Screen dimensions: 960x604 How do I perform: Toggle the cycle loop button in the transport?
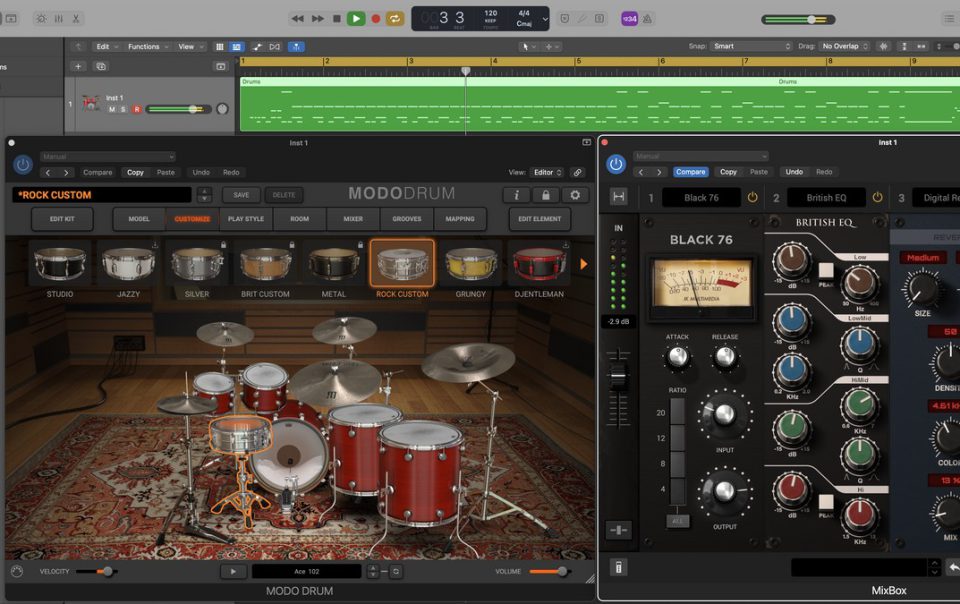[x=395, y=18]
